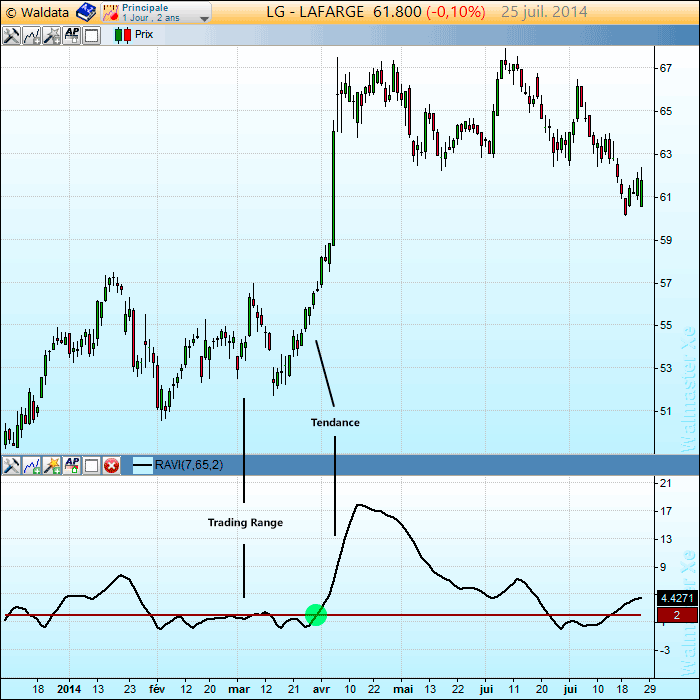
Task: Click the -3 RAVI axis label
Action: tap(664, 650)
